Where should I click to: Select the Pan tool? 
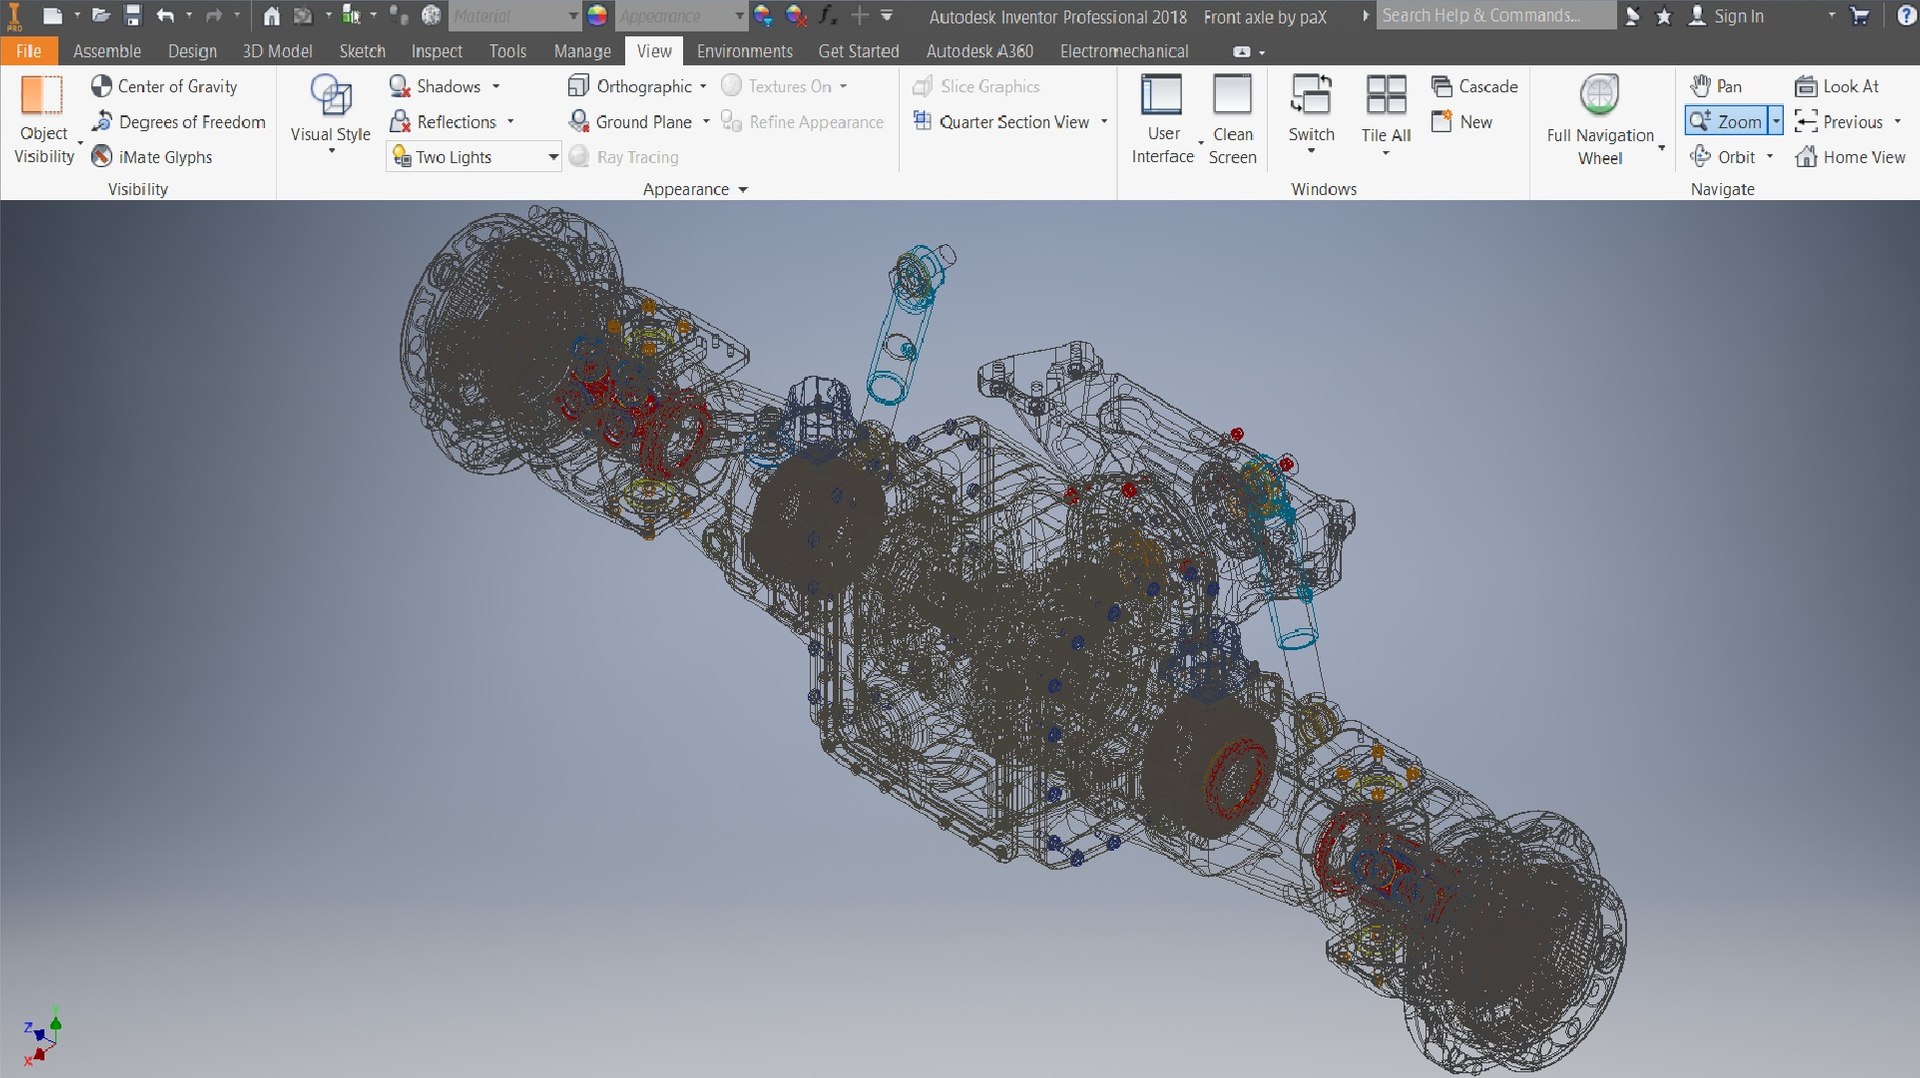(1717, 86)
